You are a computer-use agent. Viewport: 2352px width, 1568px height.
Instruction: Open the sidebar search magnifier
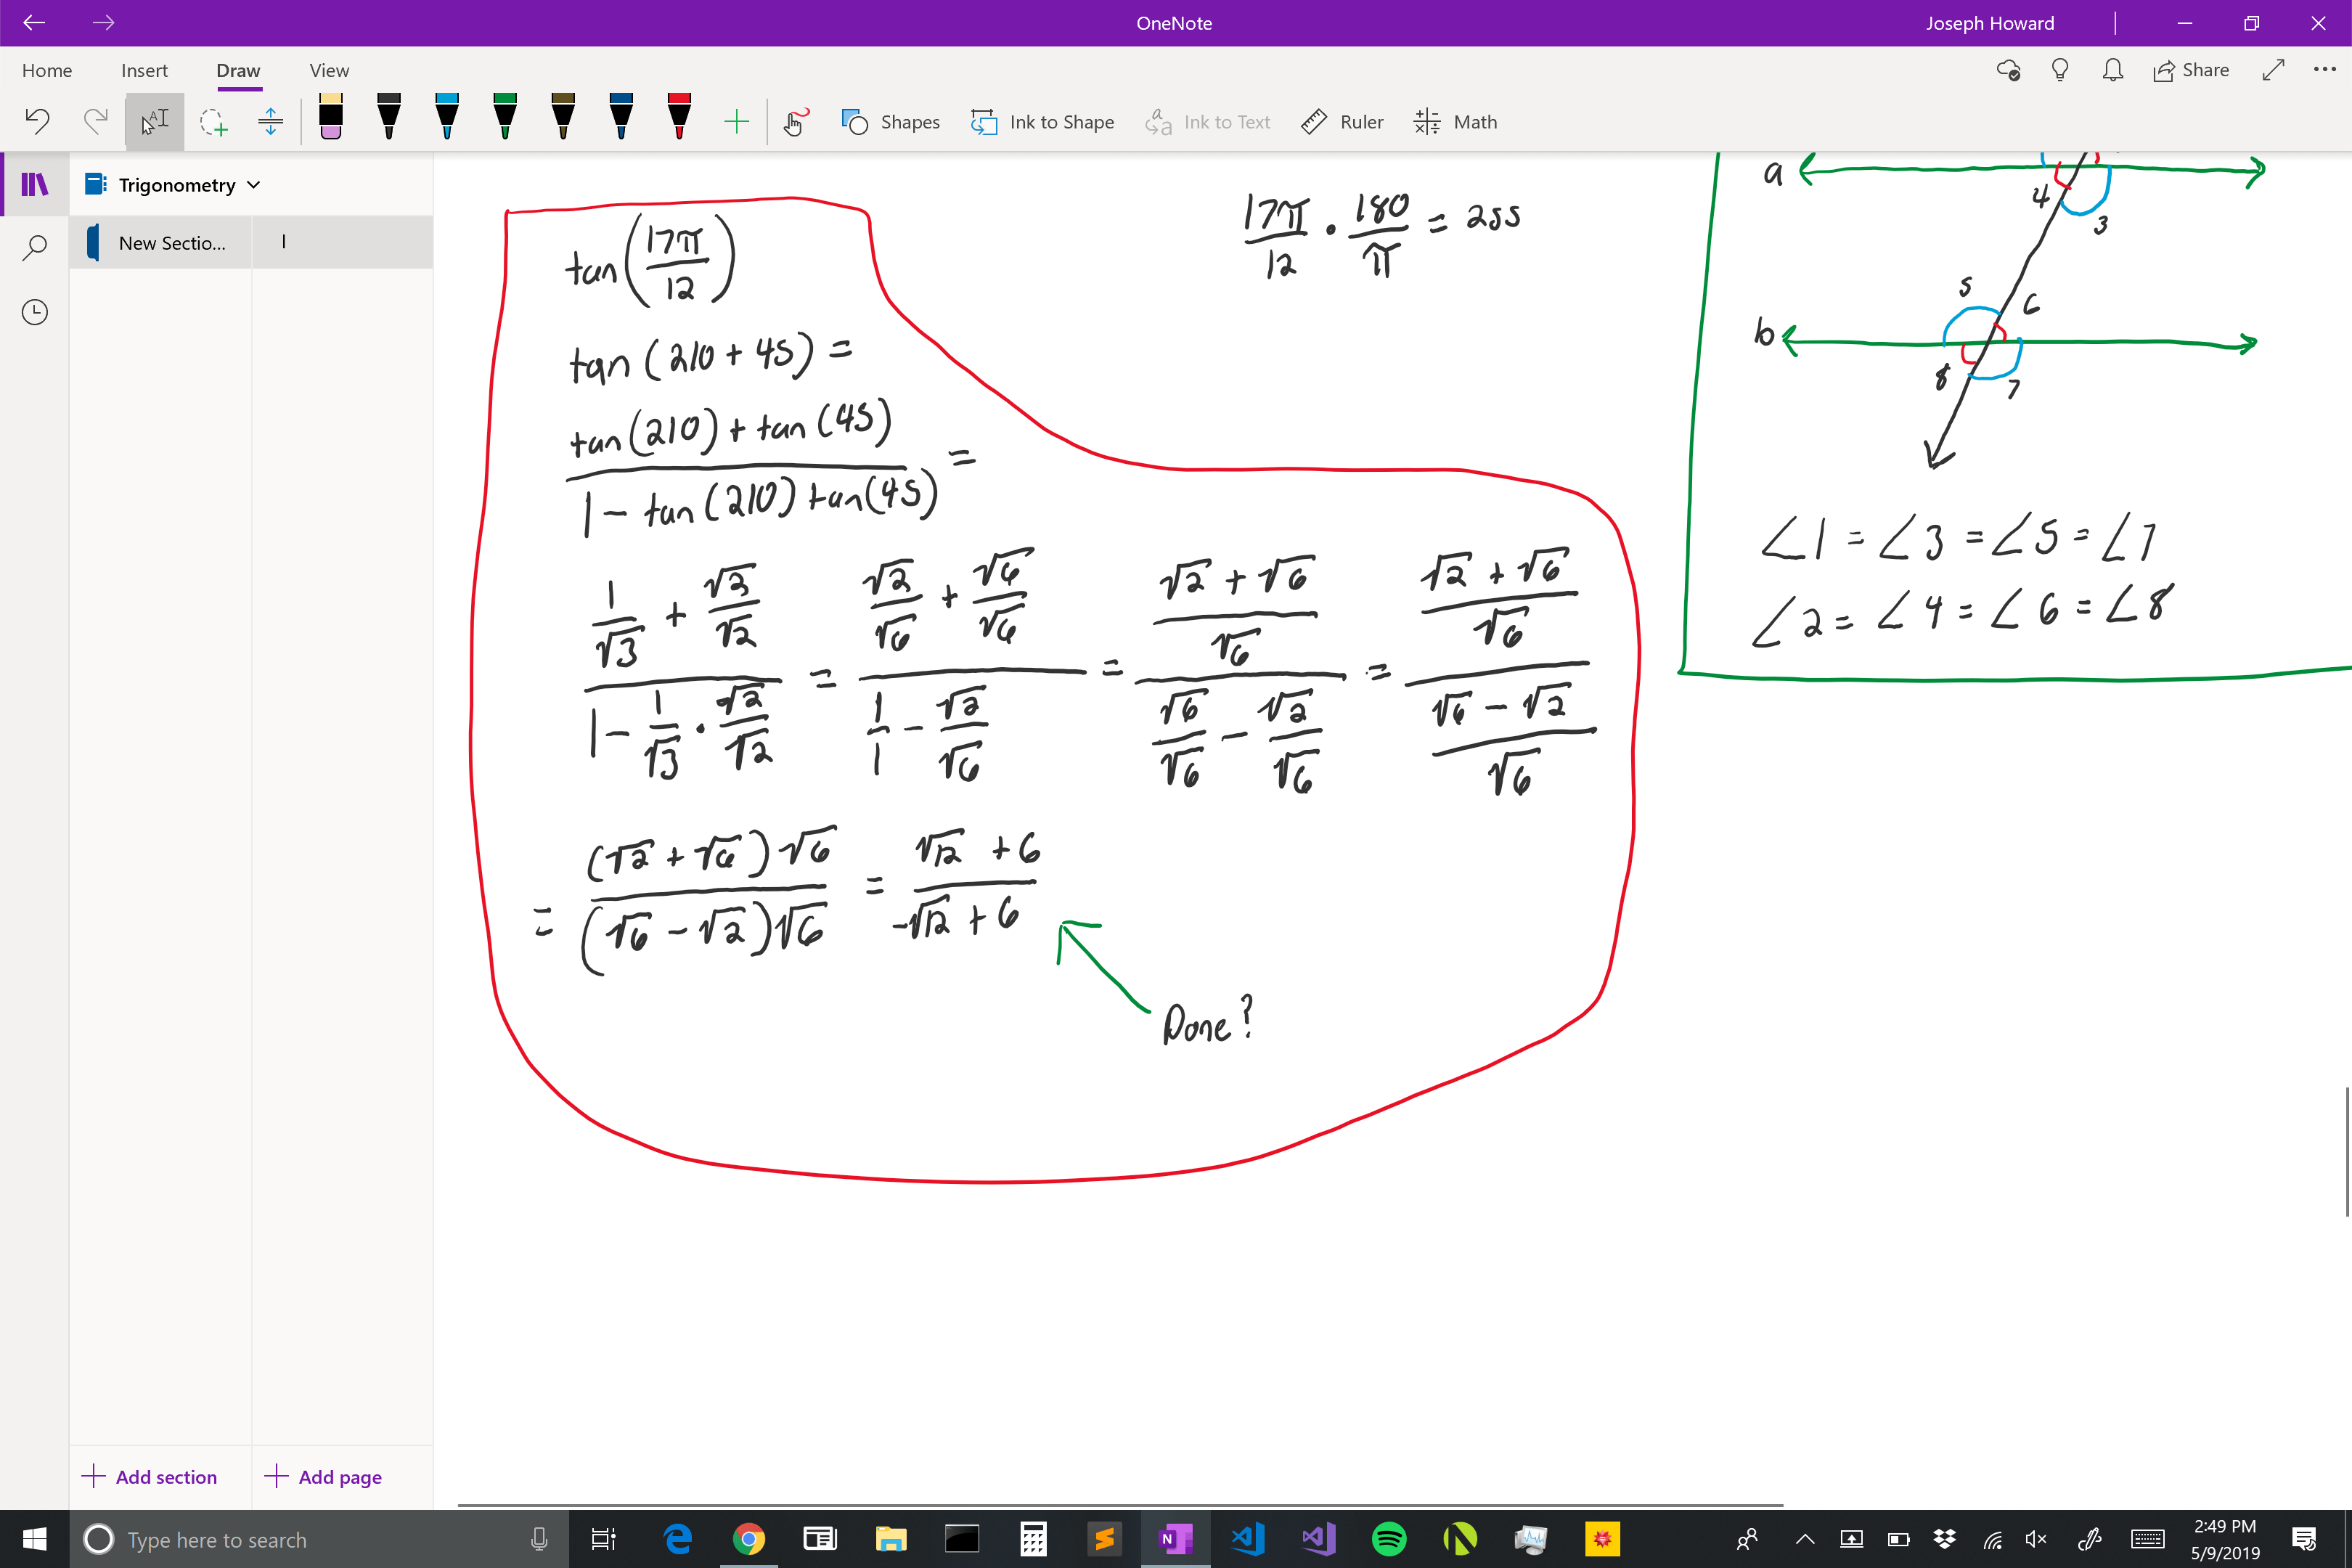click(34, 247)
